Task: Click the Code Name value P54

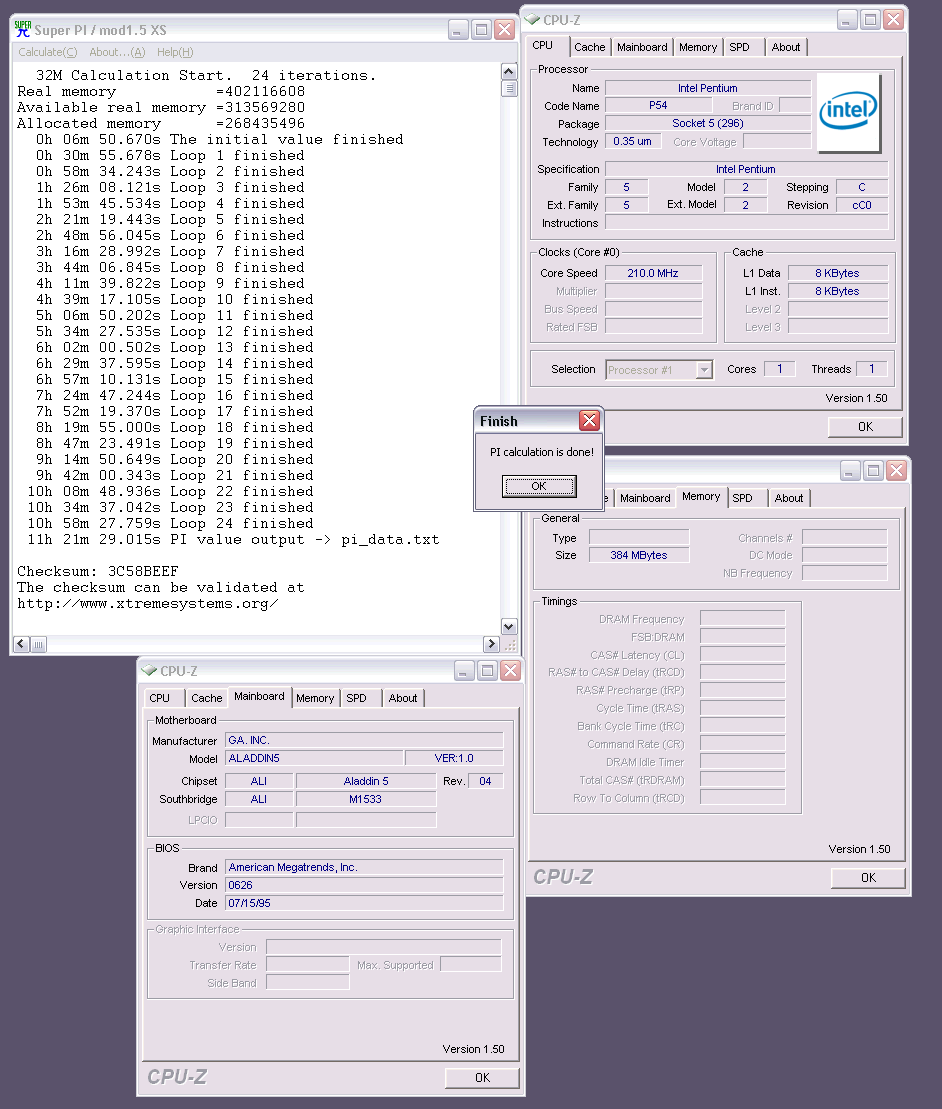Action: coord(658,105)
